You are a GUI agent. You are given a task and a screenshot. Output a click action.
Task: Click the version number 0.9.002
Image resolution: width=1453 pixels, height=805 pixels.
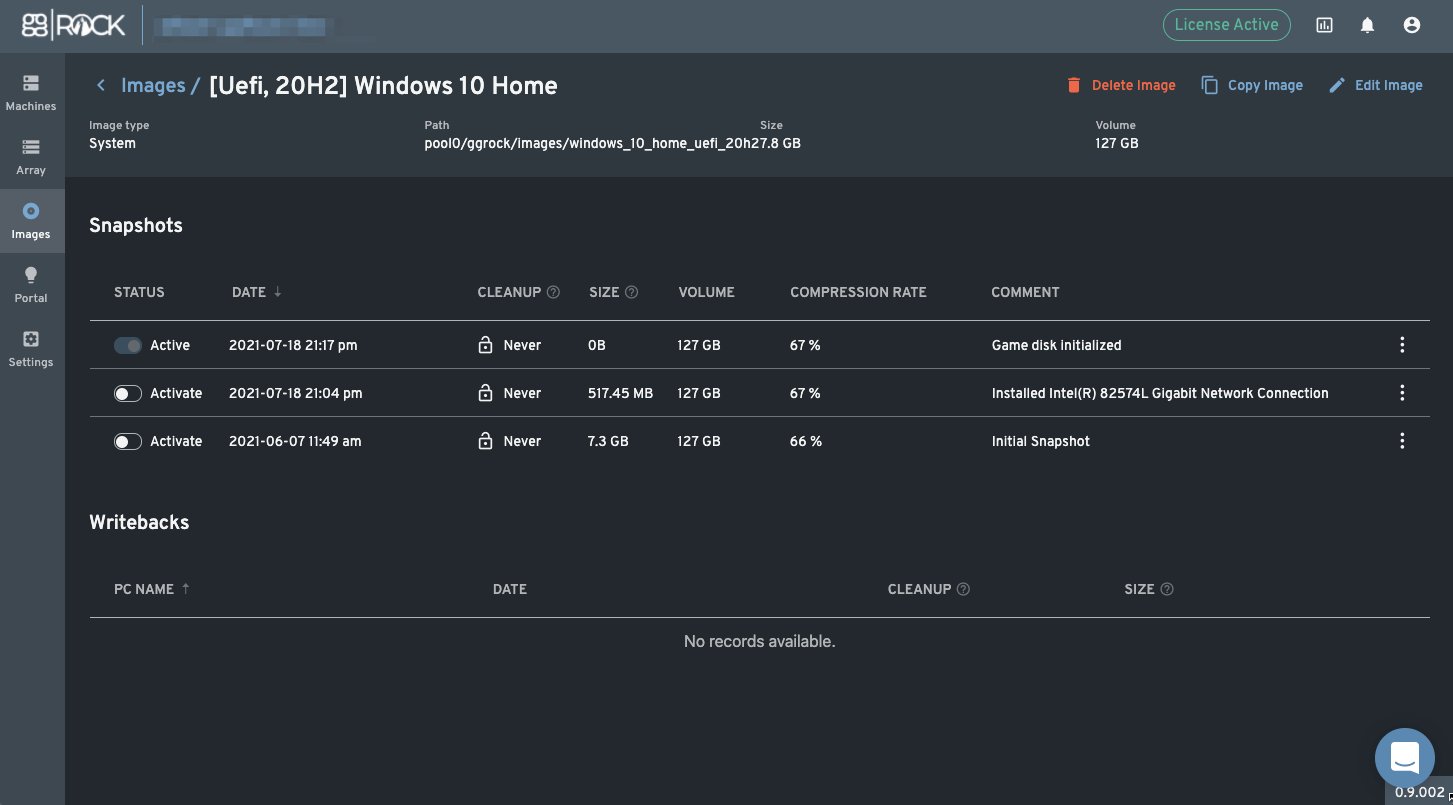point(1419,792)
